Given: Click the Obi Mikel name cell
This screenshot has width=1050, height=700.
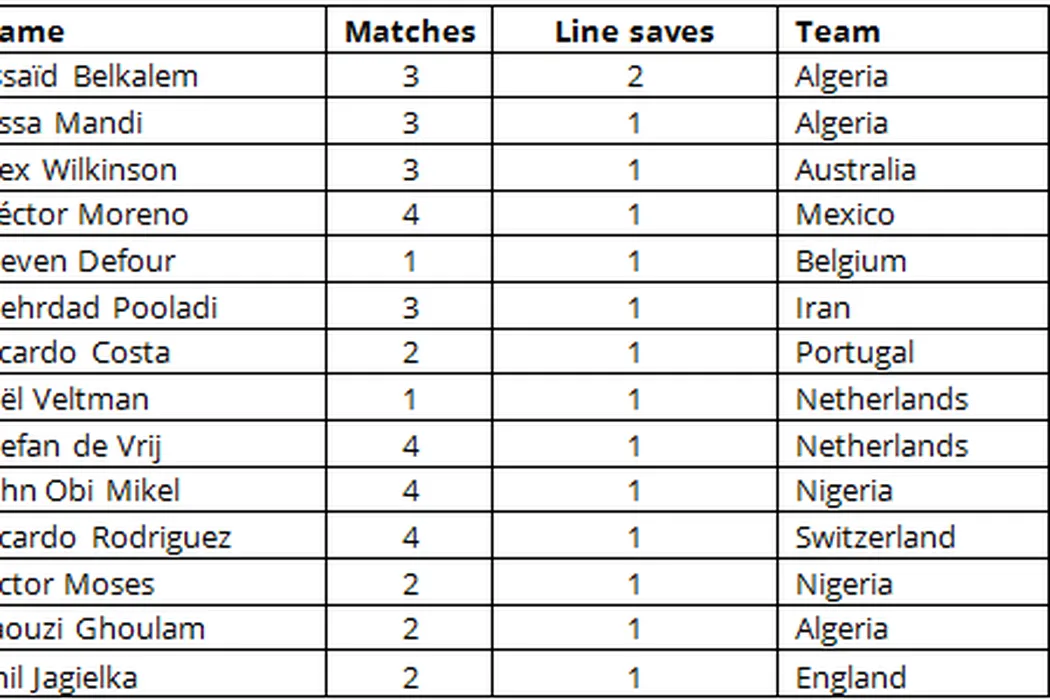Looking at the screenshot, I should [91, 490].
